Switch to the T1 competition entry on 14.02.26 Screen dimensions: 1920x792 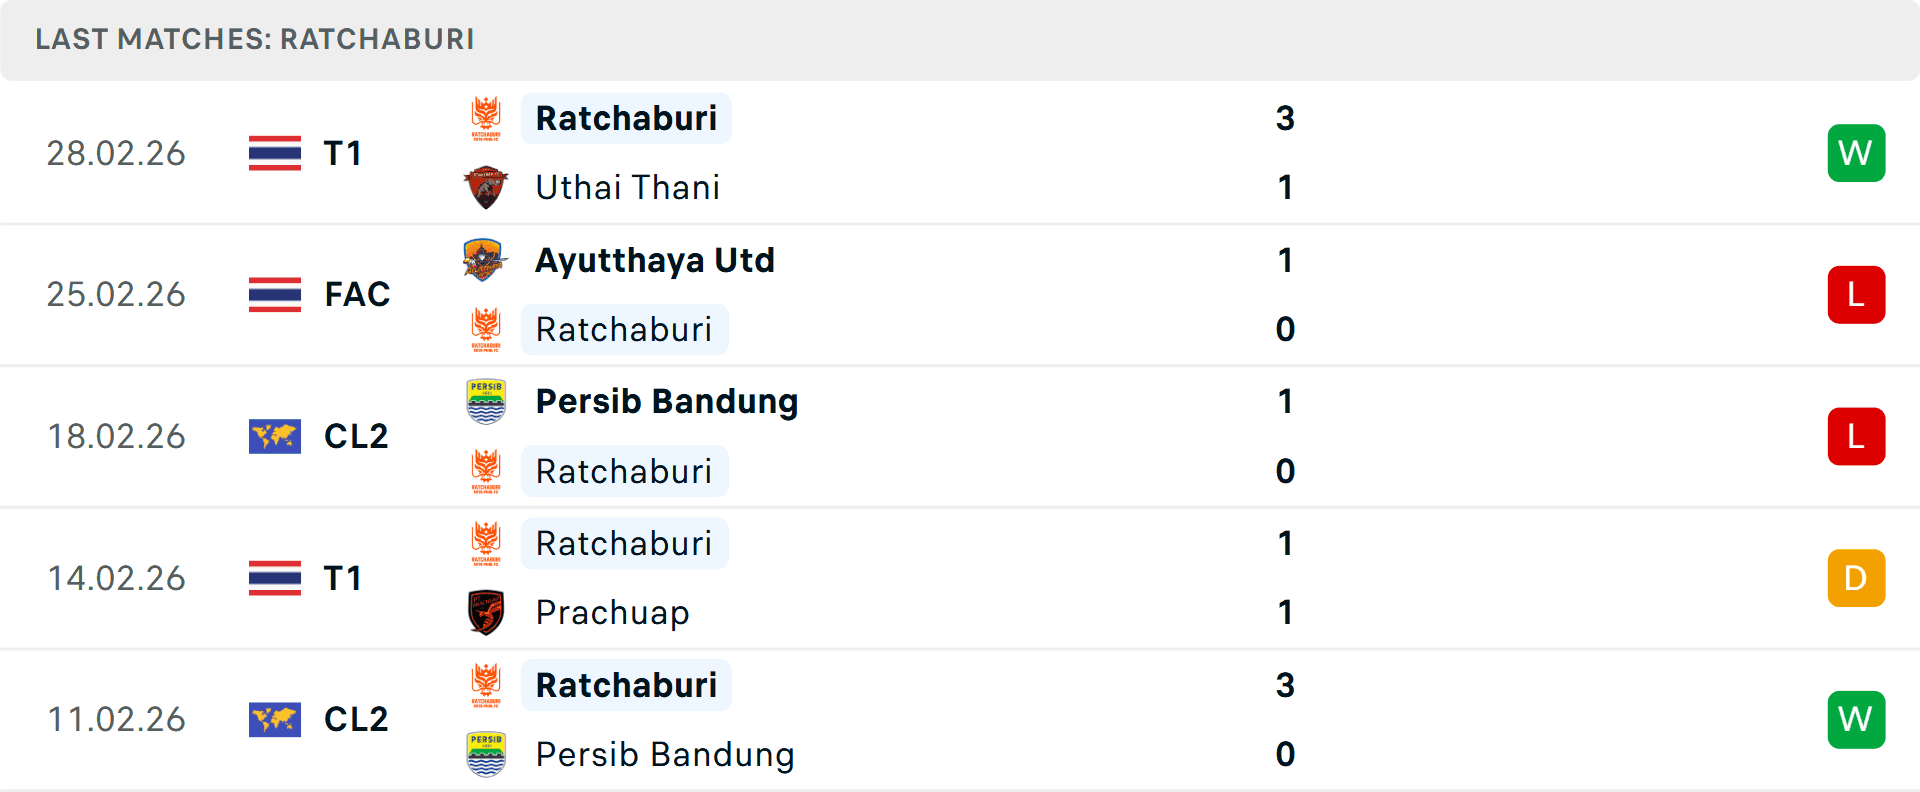click(343, 578)
